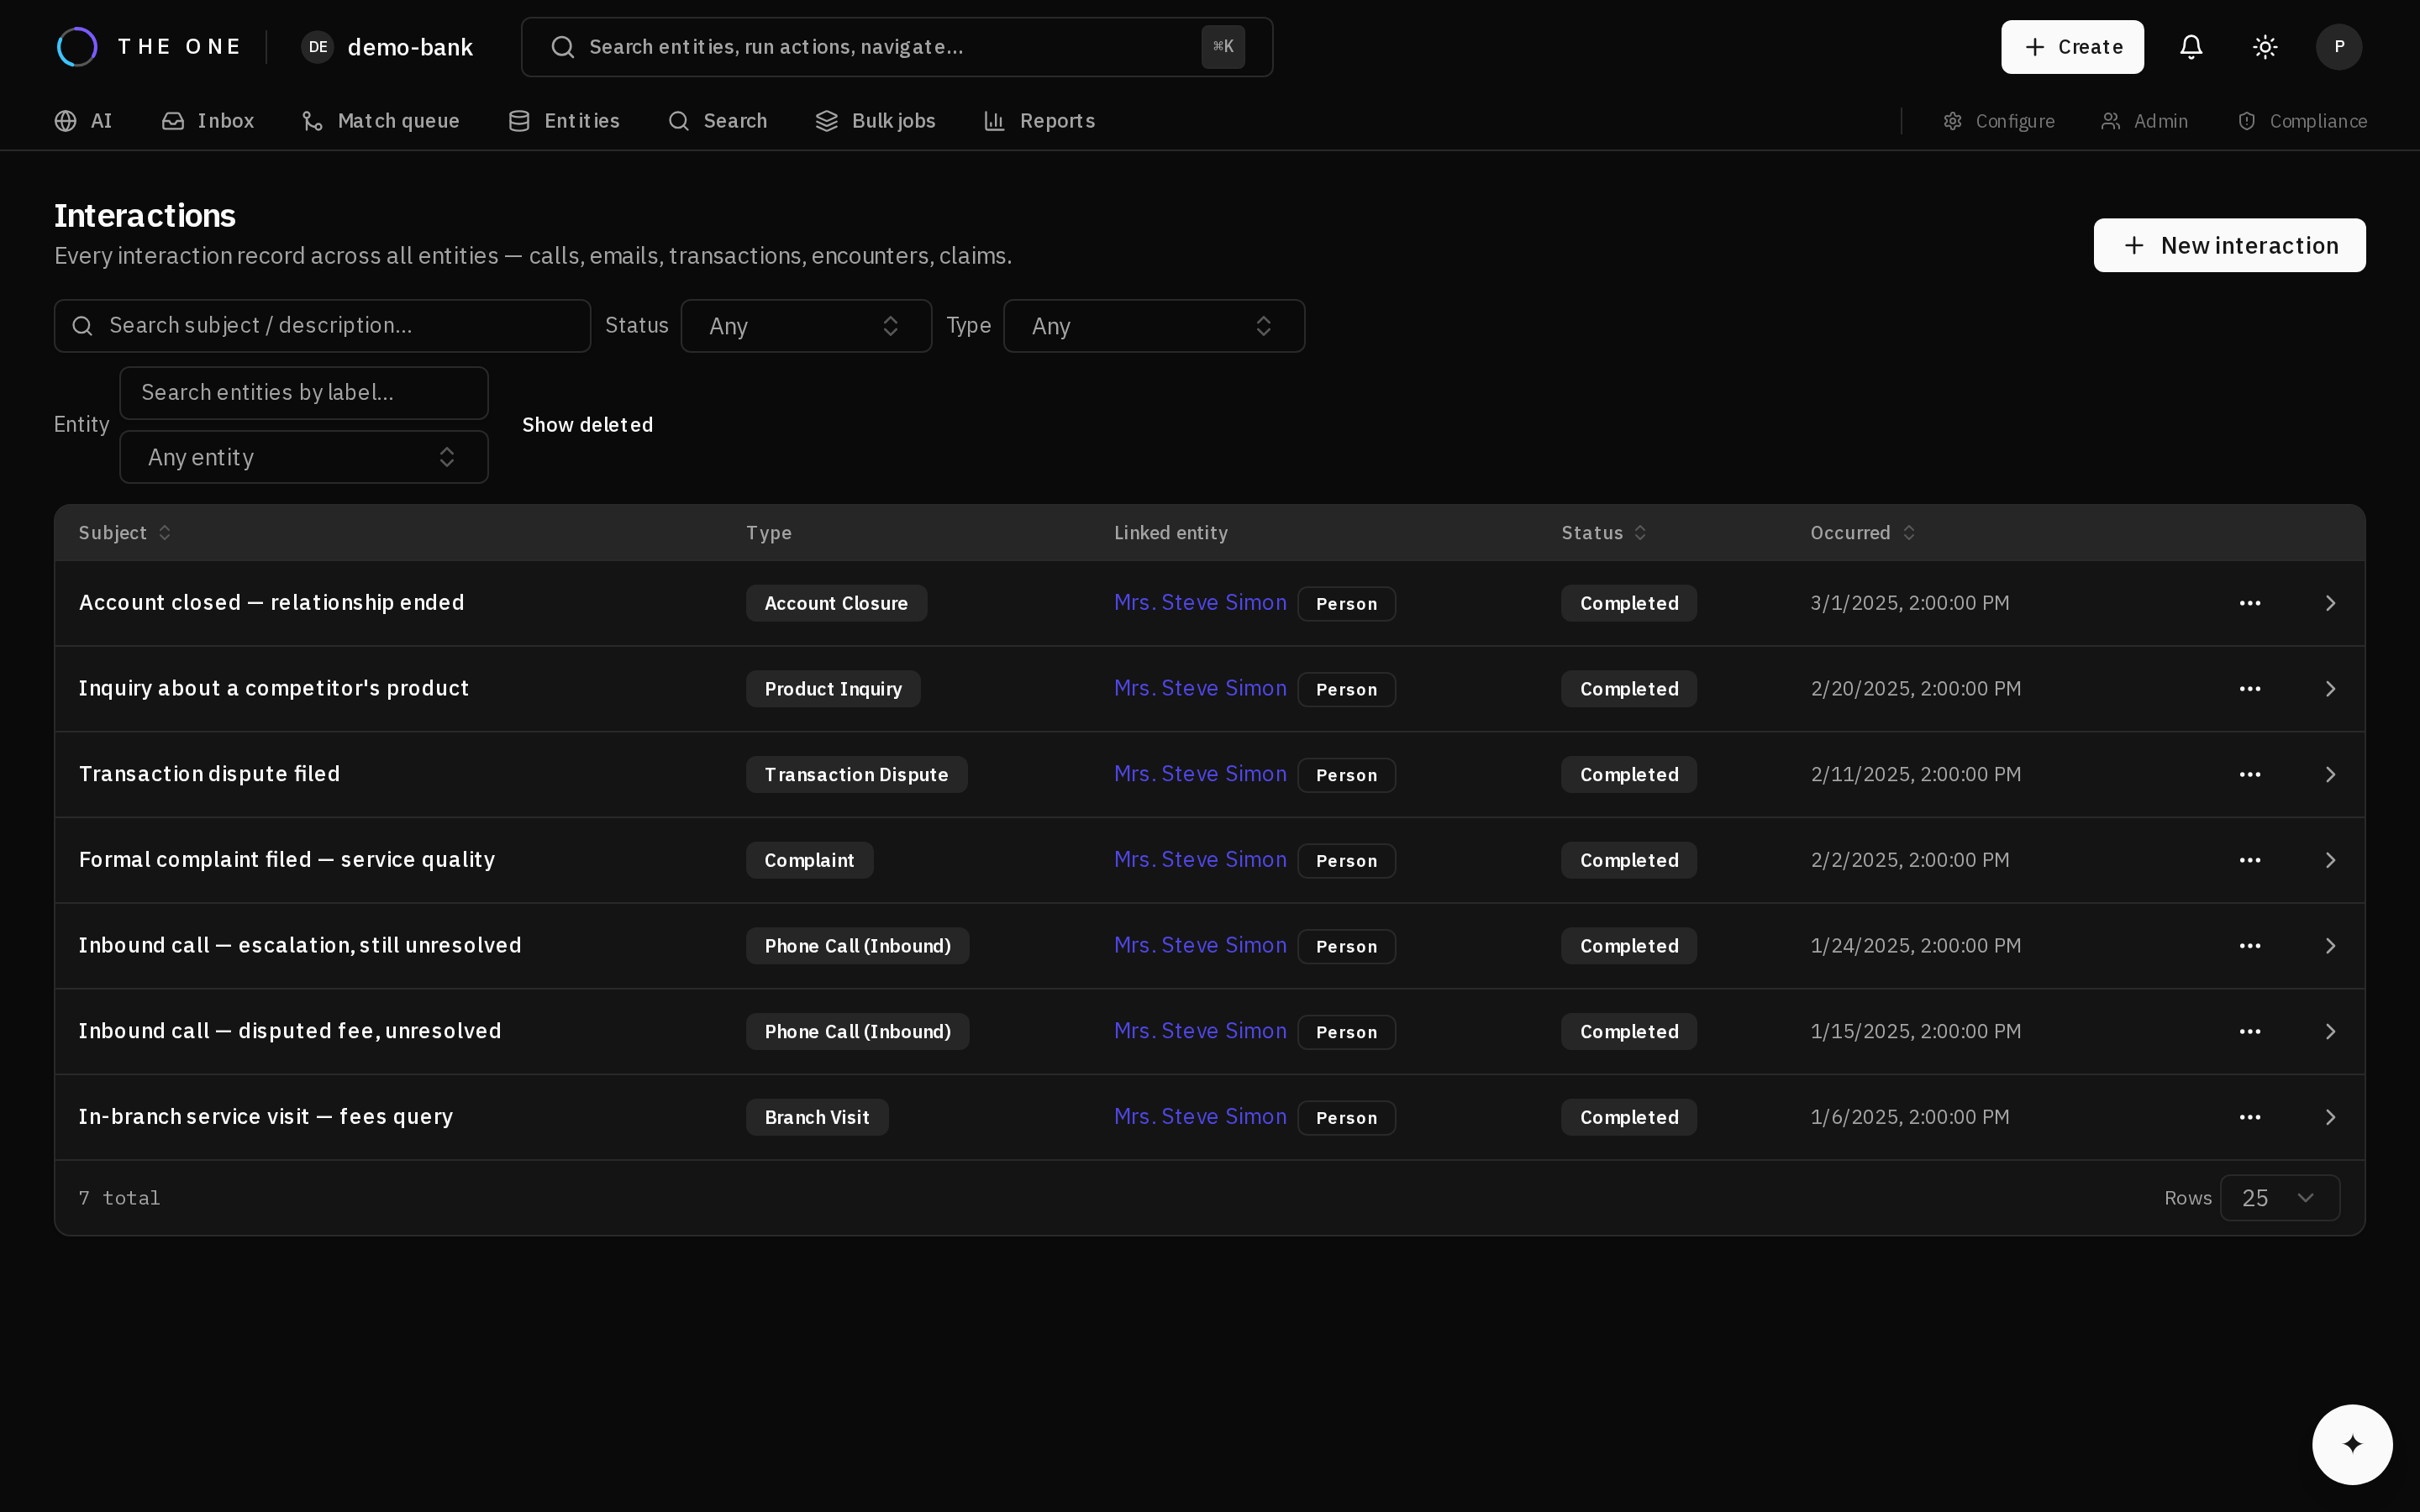The height and width of the screenshot is (1512, 2420).
Task: Open the Match queue tab
Action: pyautogui.click(x=381, y=121)
